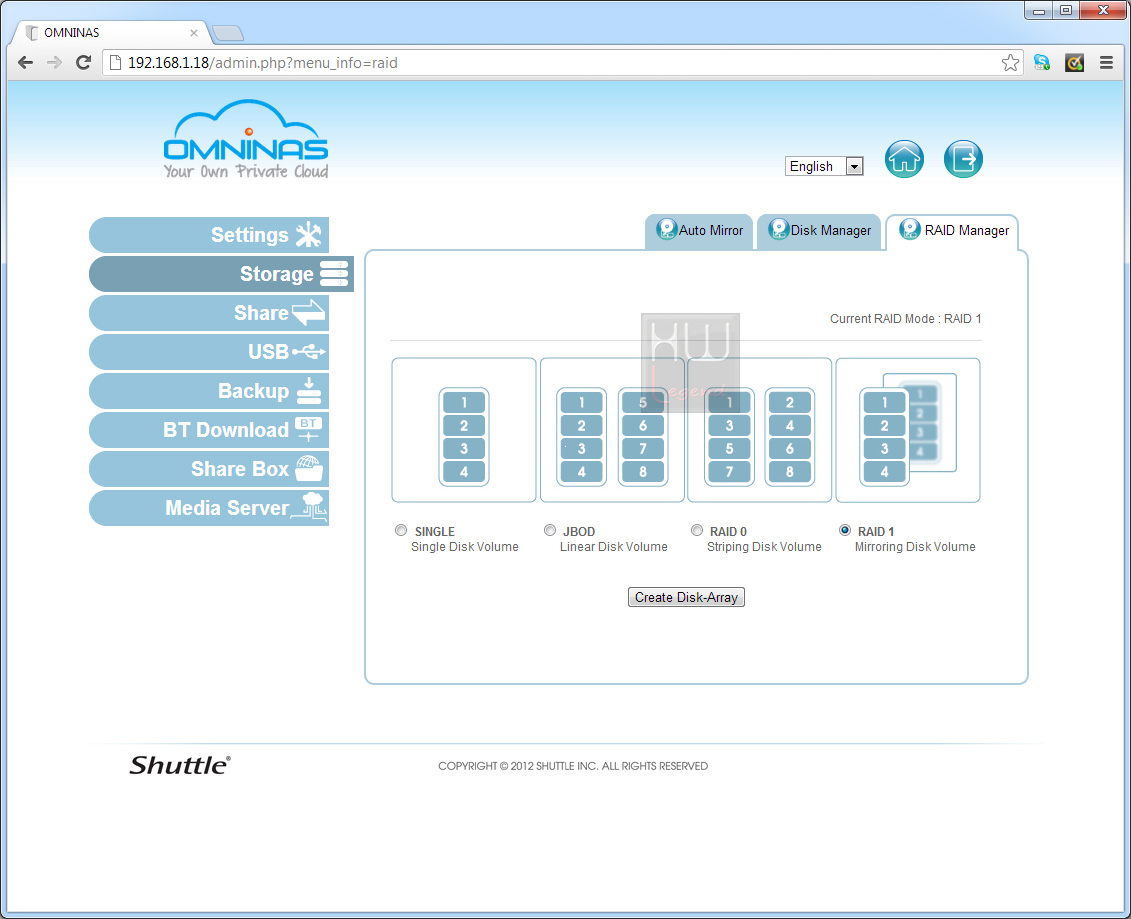Open the BT Download menu
Viewport: 1131px width, 919px height.
[209, 430]
